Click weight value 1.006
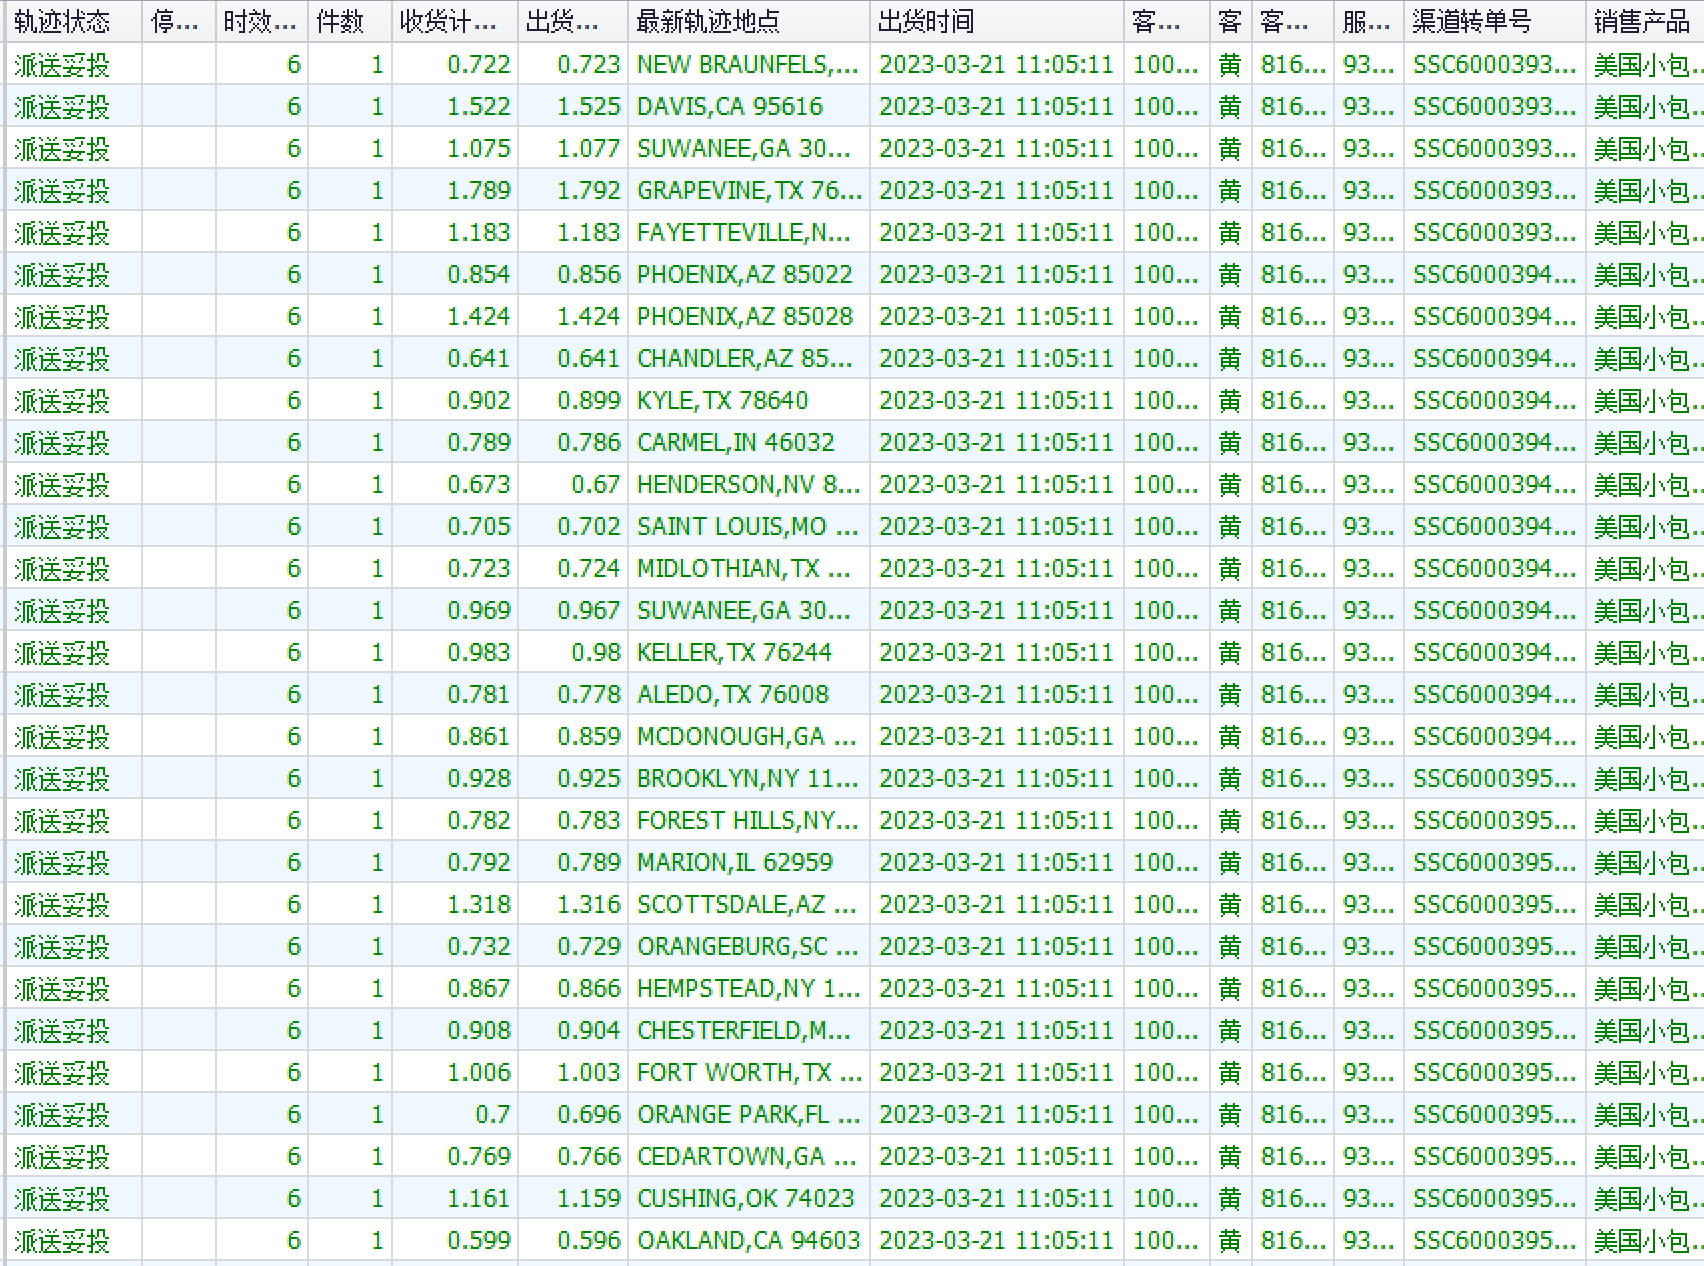Screen dimensions: 1704x1266 479,1073
